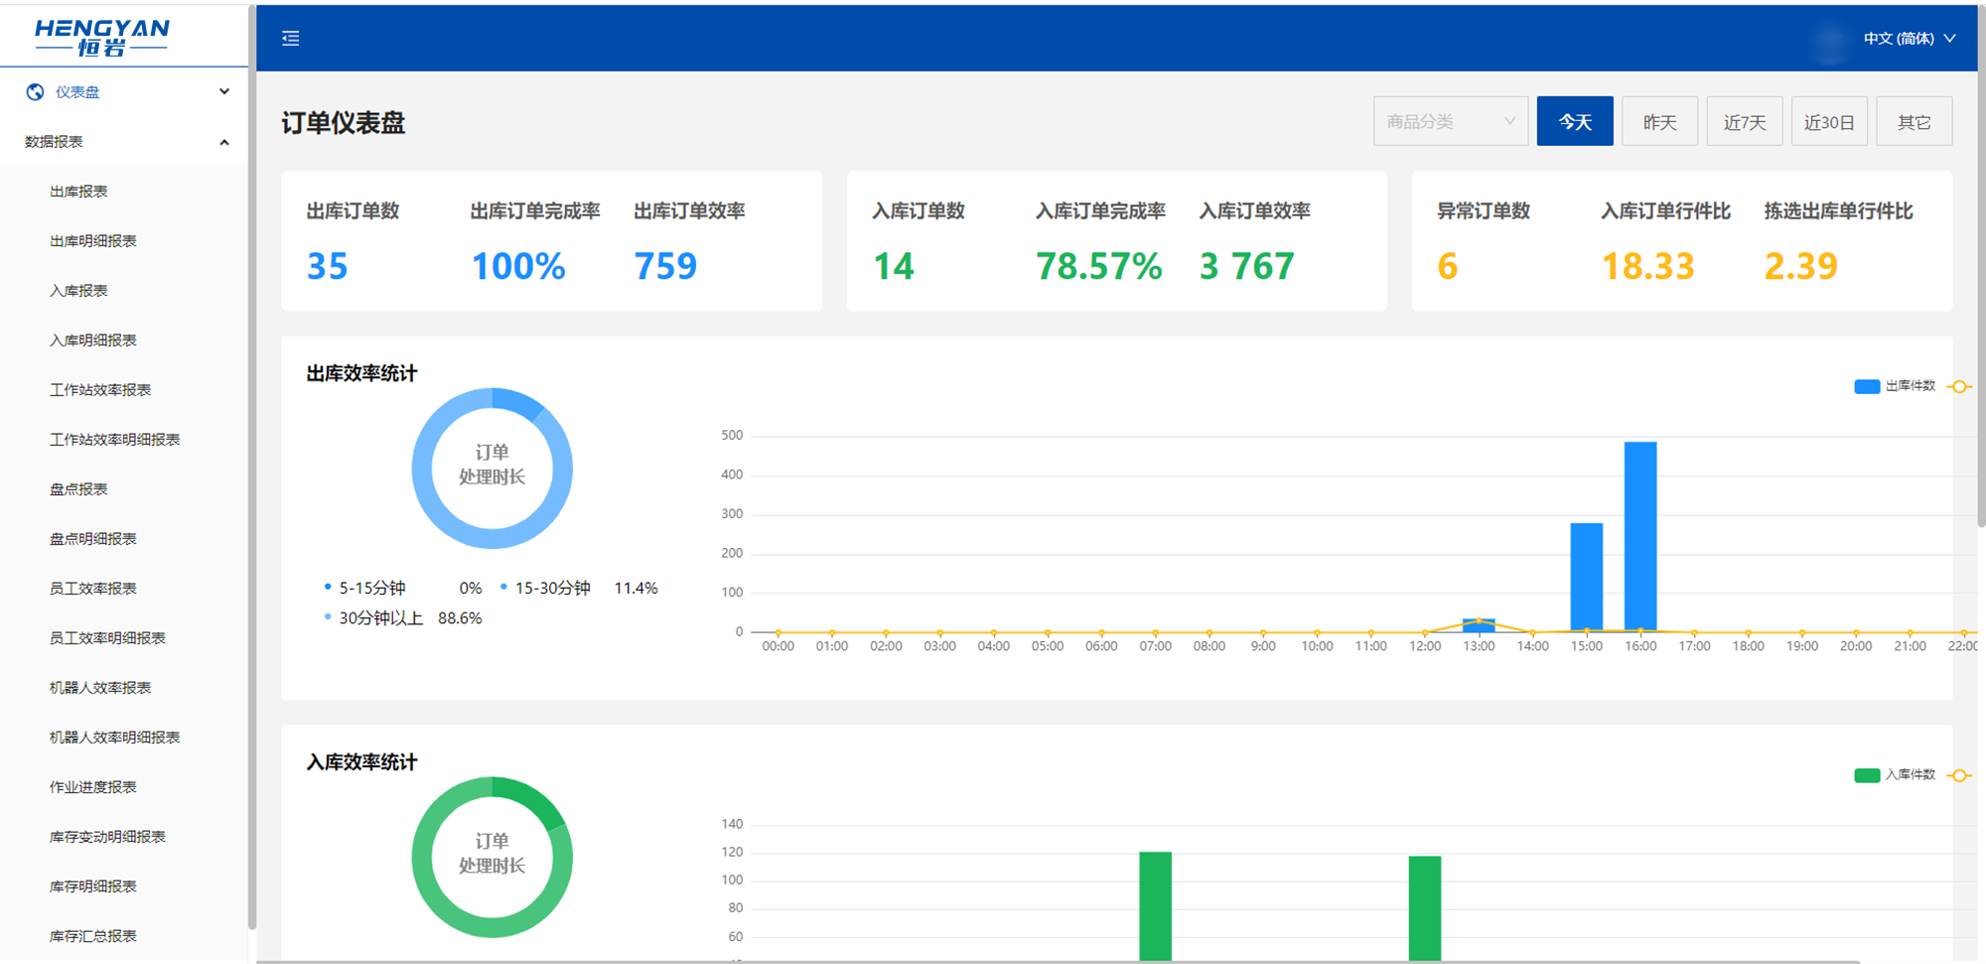1986x964 pixels.
Task: Select the 其它 date filter
Action: pos(1915,121)
